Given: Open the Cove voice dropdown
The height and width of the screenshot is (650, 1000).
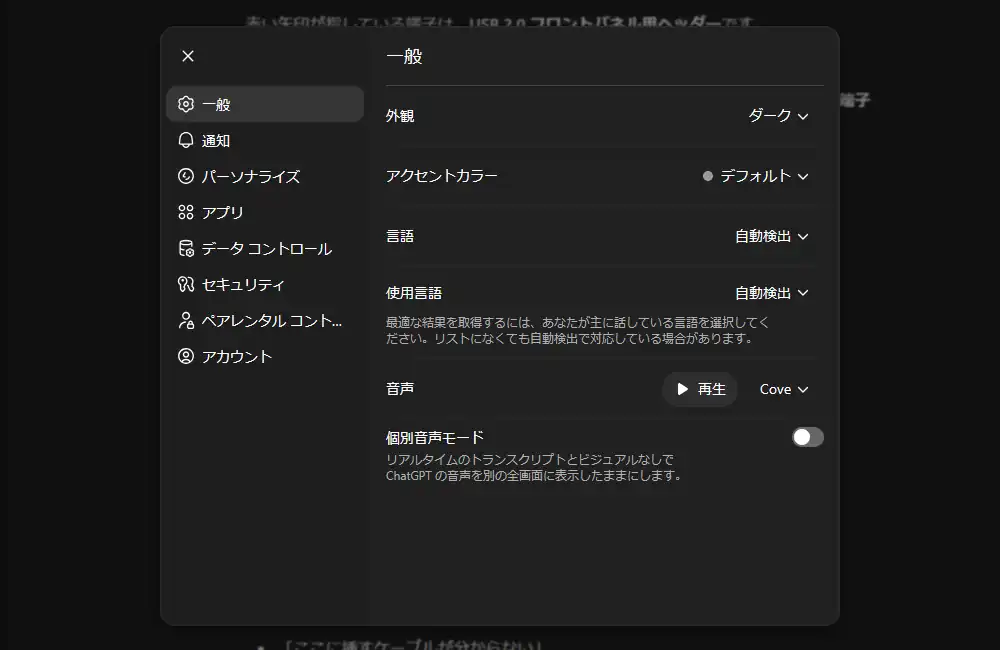Looking at the screenshot, I should tap(782, 389).
